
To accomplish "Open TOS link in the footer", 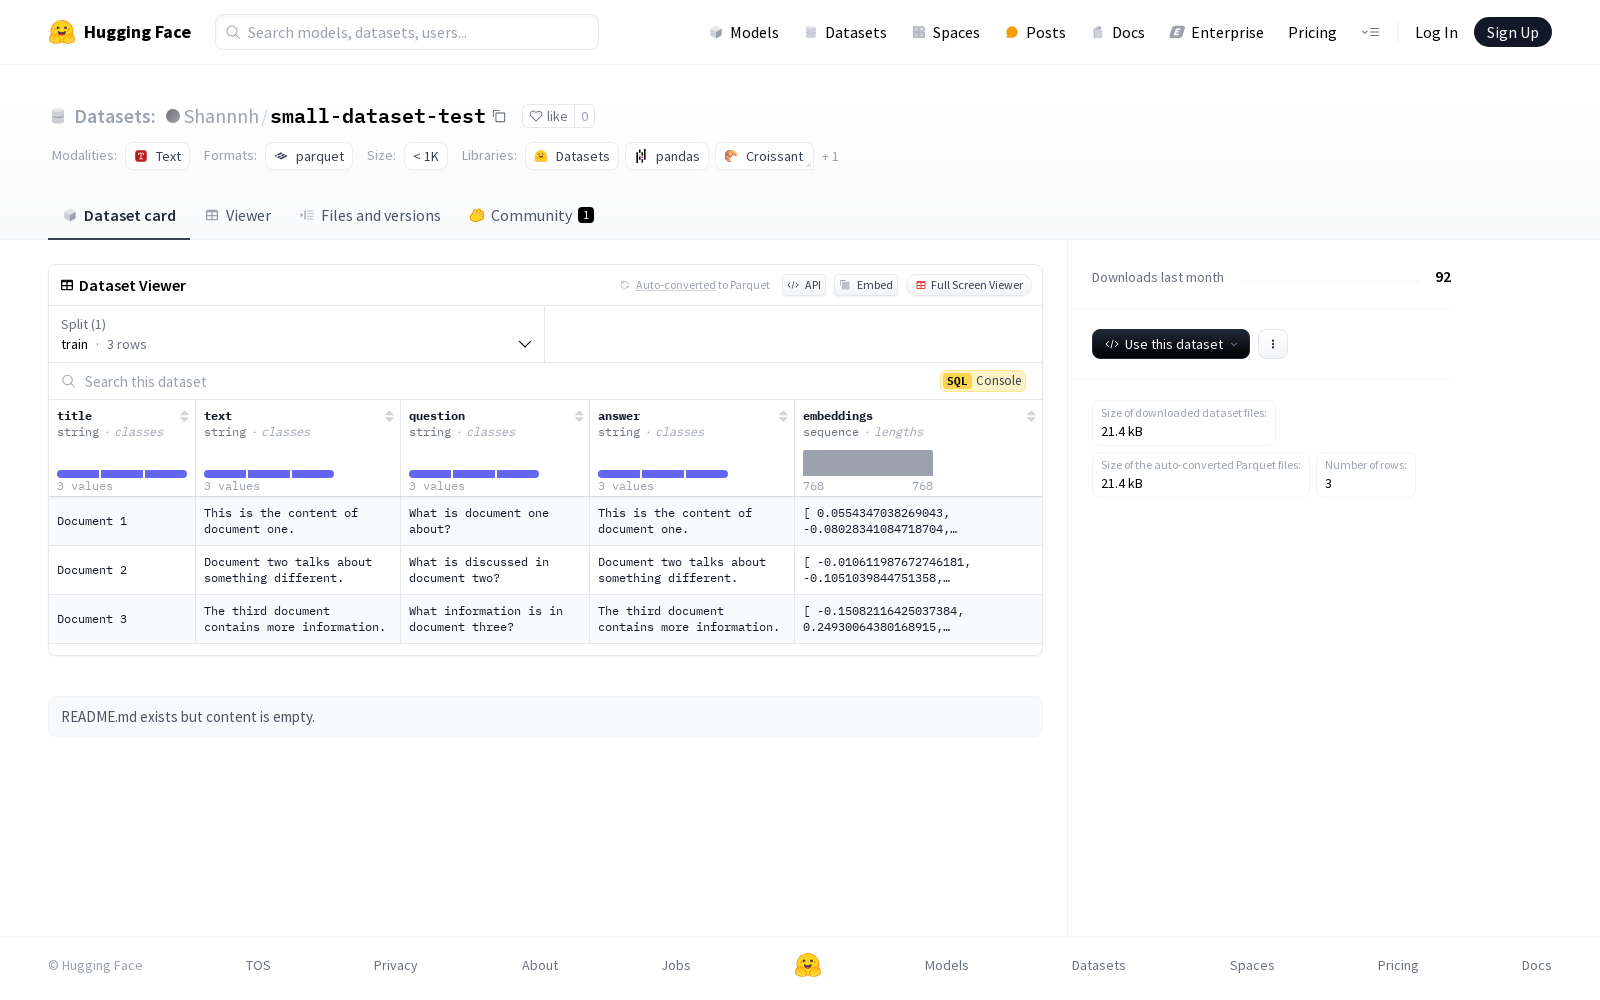I will pos(258,965).
